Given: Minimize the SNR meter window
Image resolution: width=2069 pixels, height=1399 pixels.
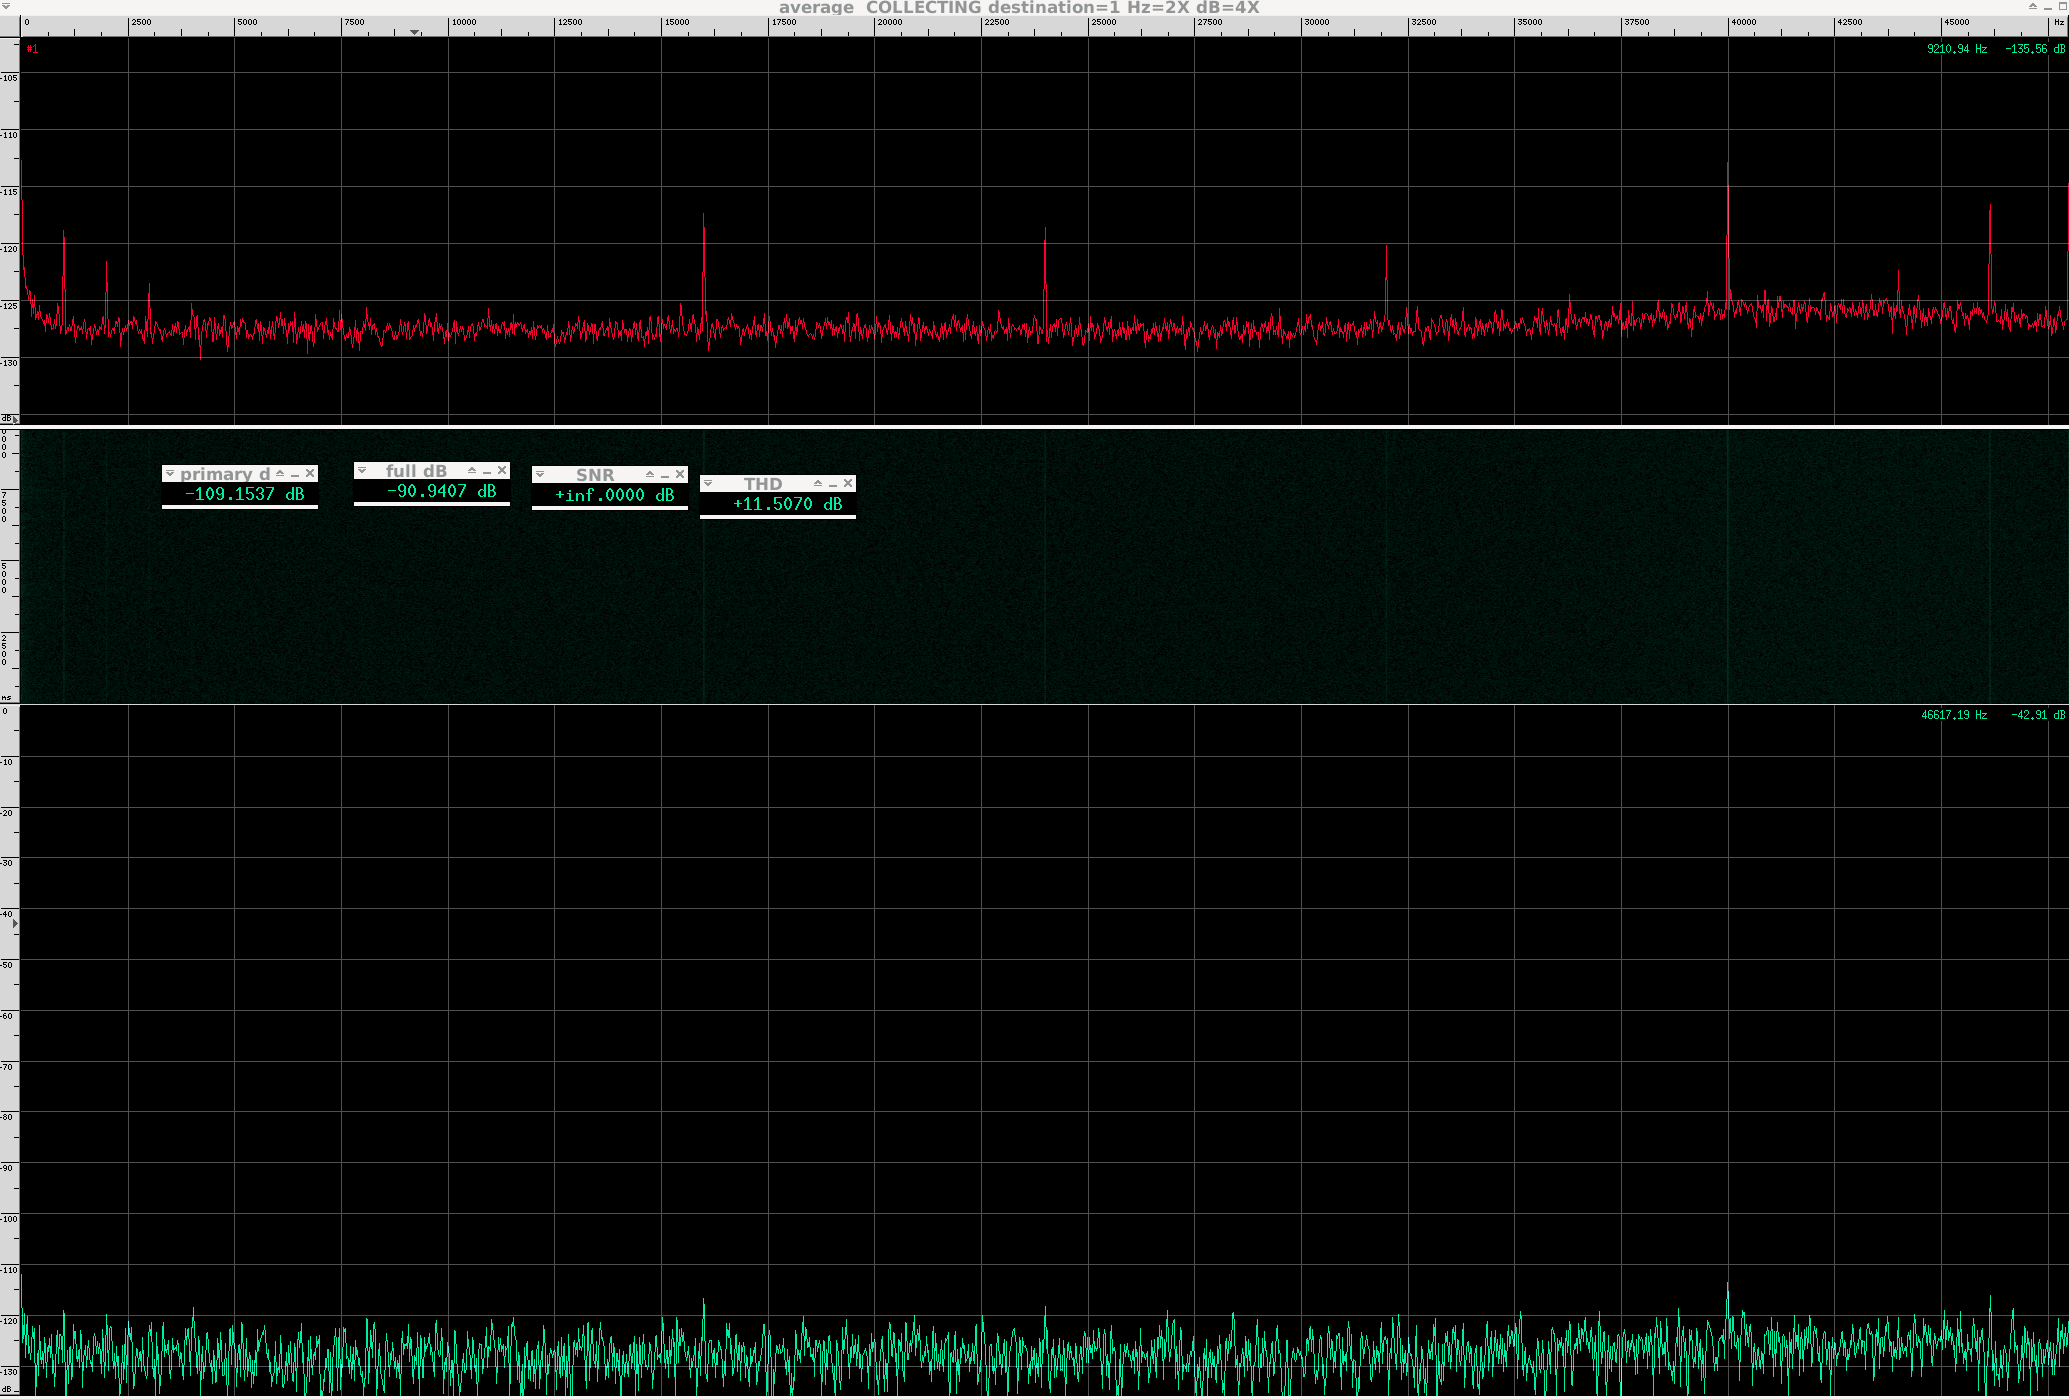Looking at the screenshot, I should tap(665, 475).
